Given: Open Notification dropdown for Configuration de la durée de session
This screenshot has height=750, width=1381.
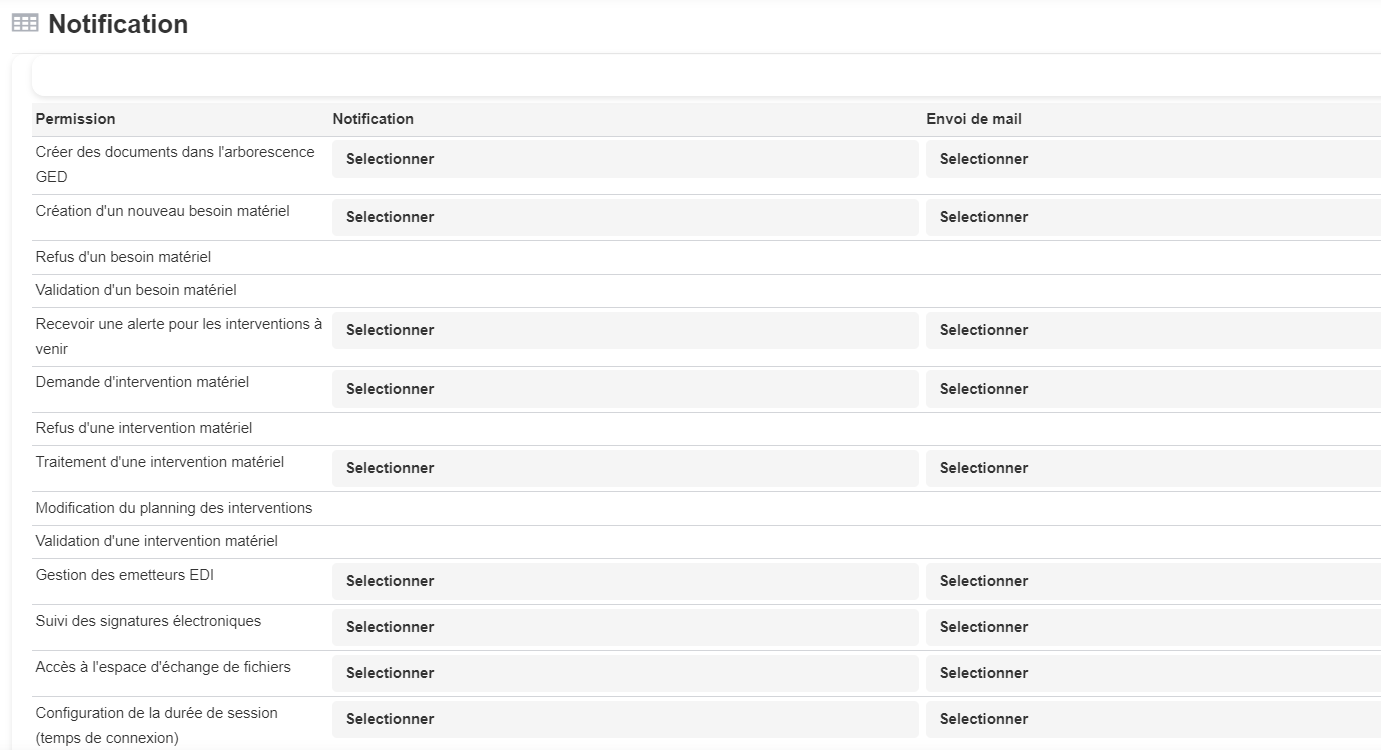Looking at the screenshot, I should 625,719.
